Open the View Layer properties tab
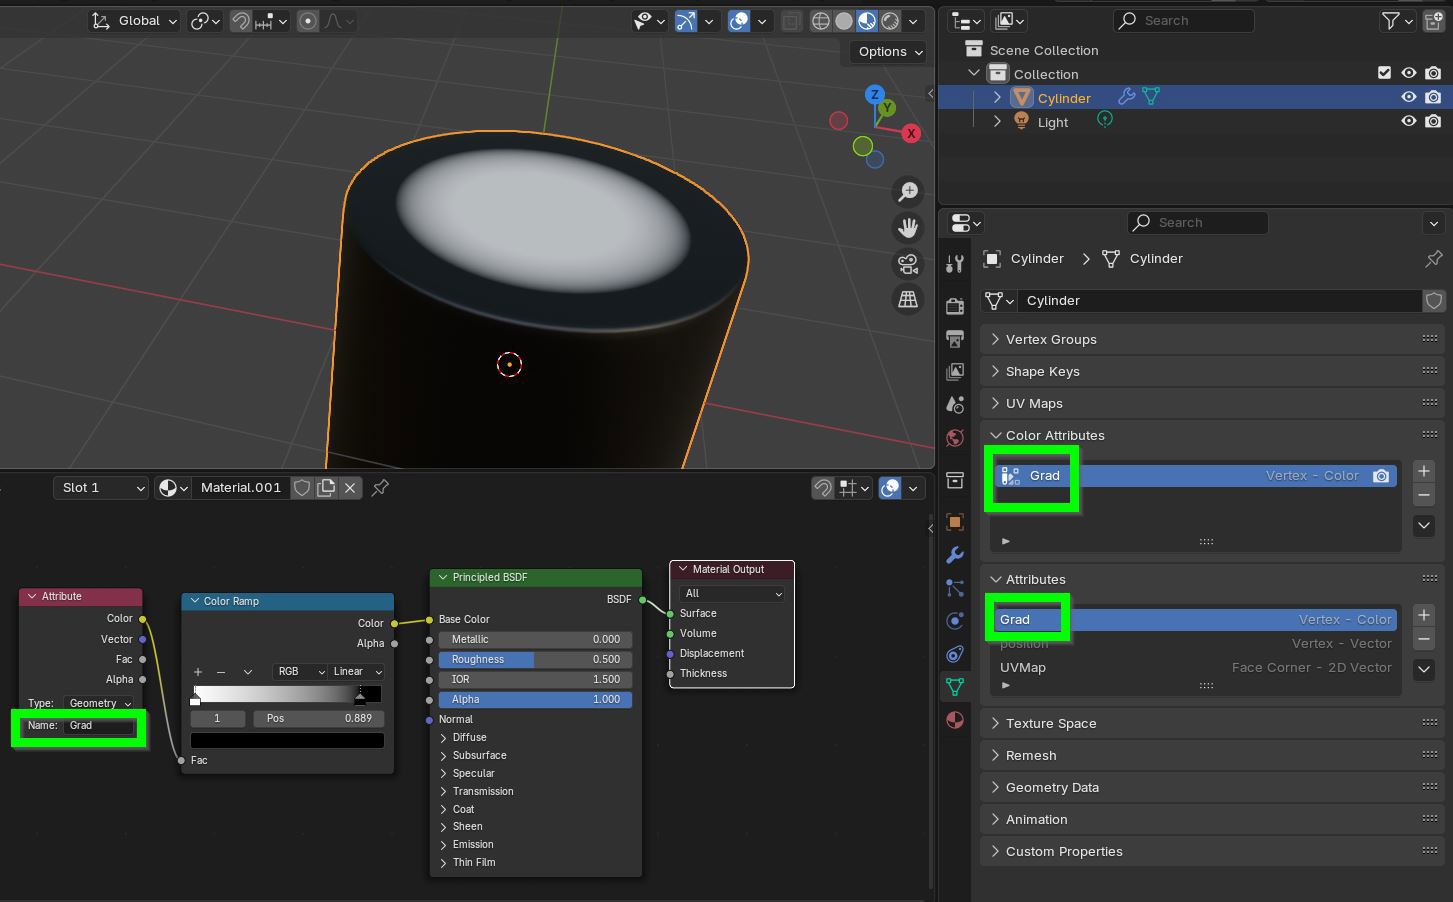 (x=955, y=372)
